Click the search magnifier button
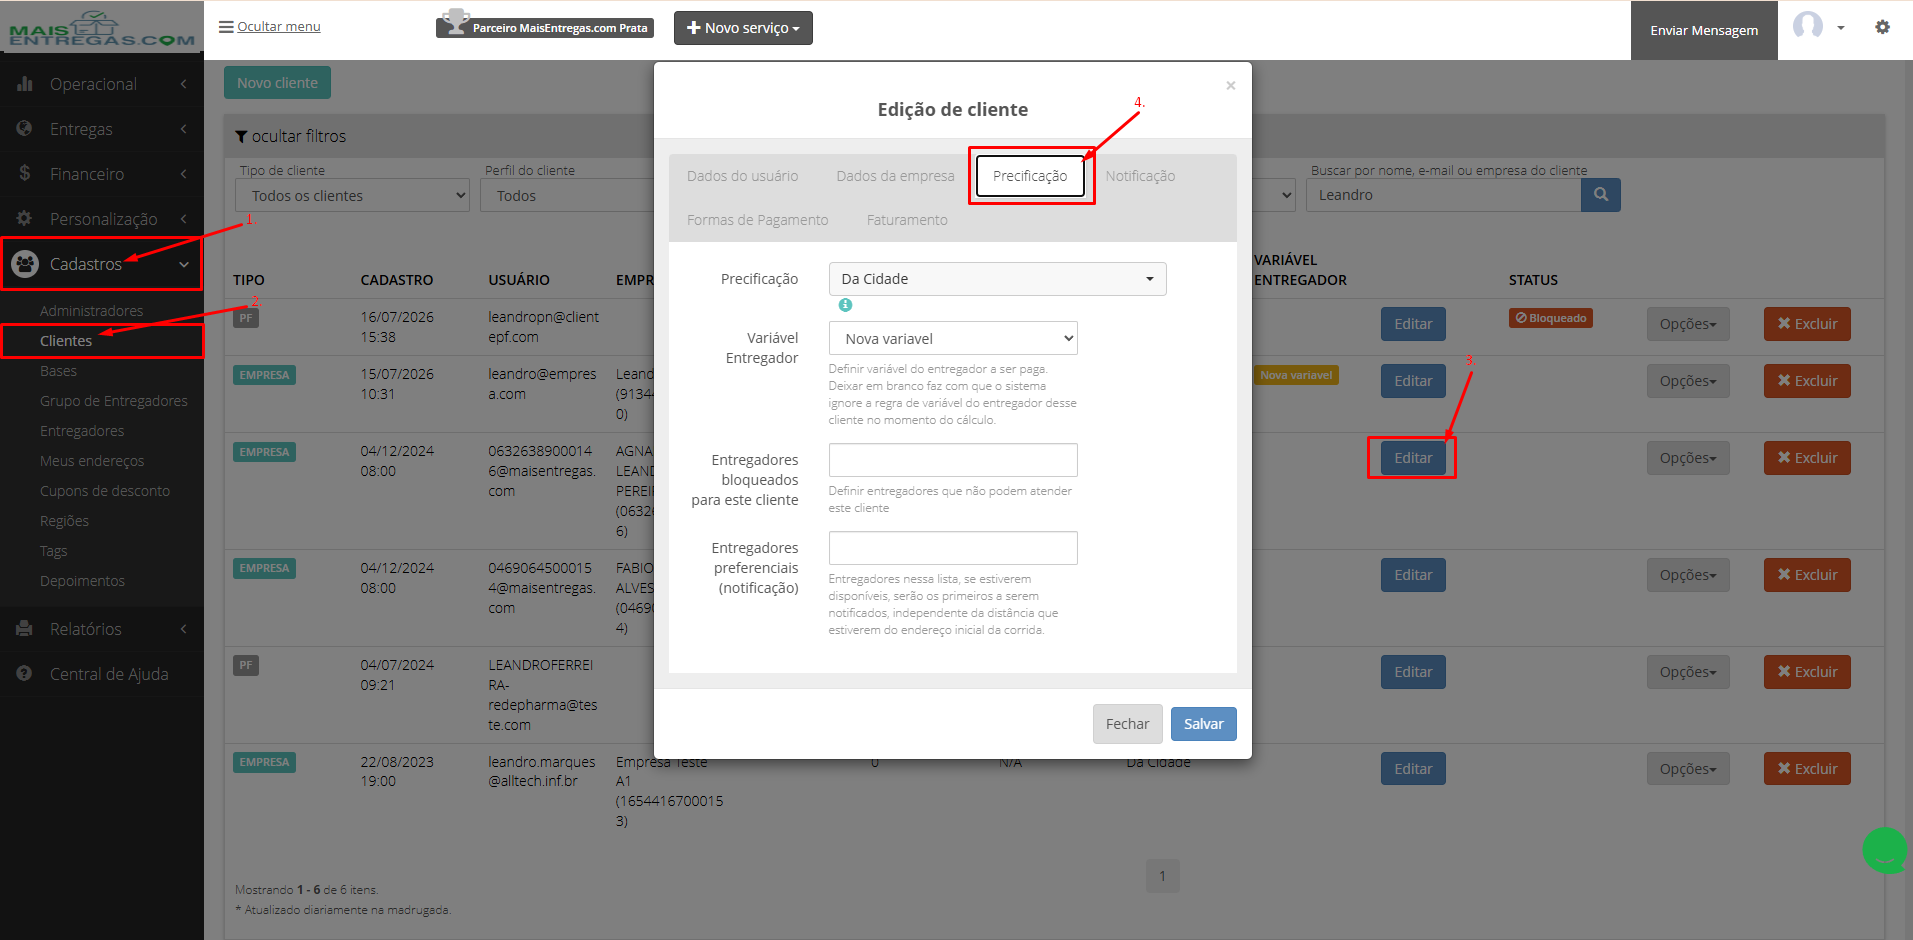 [x=1600, y=195]
